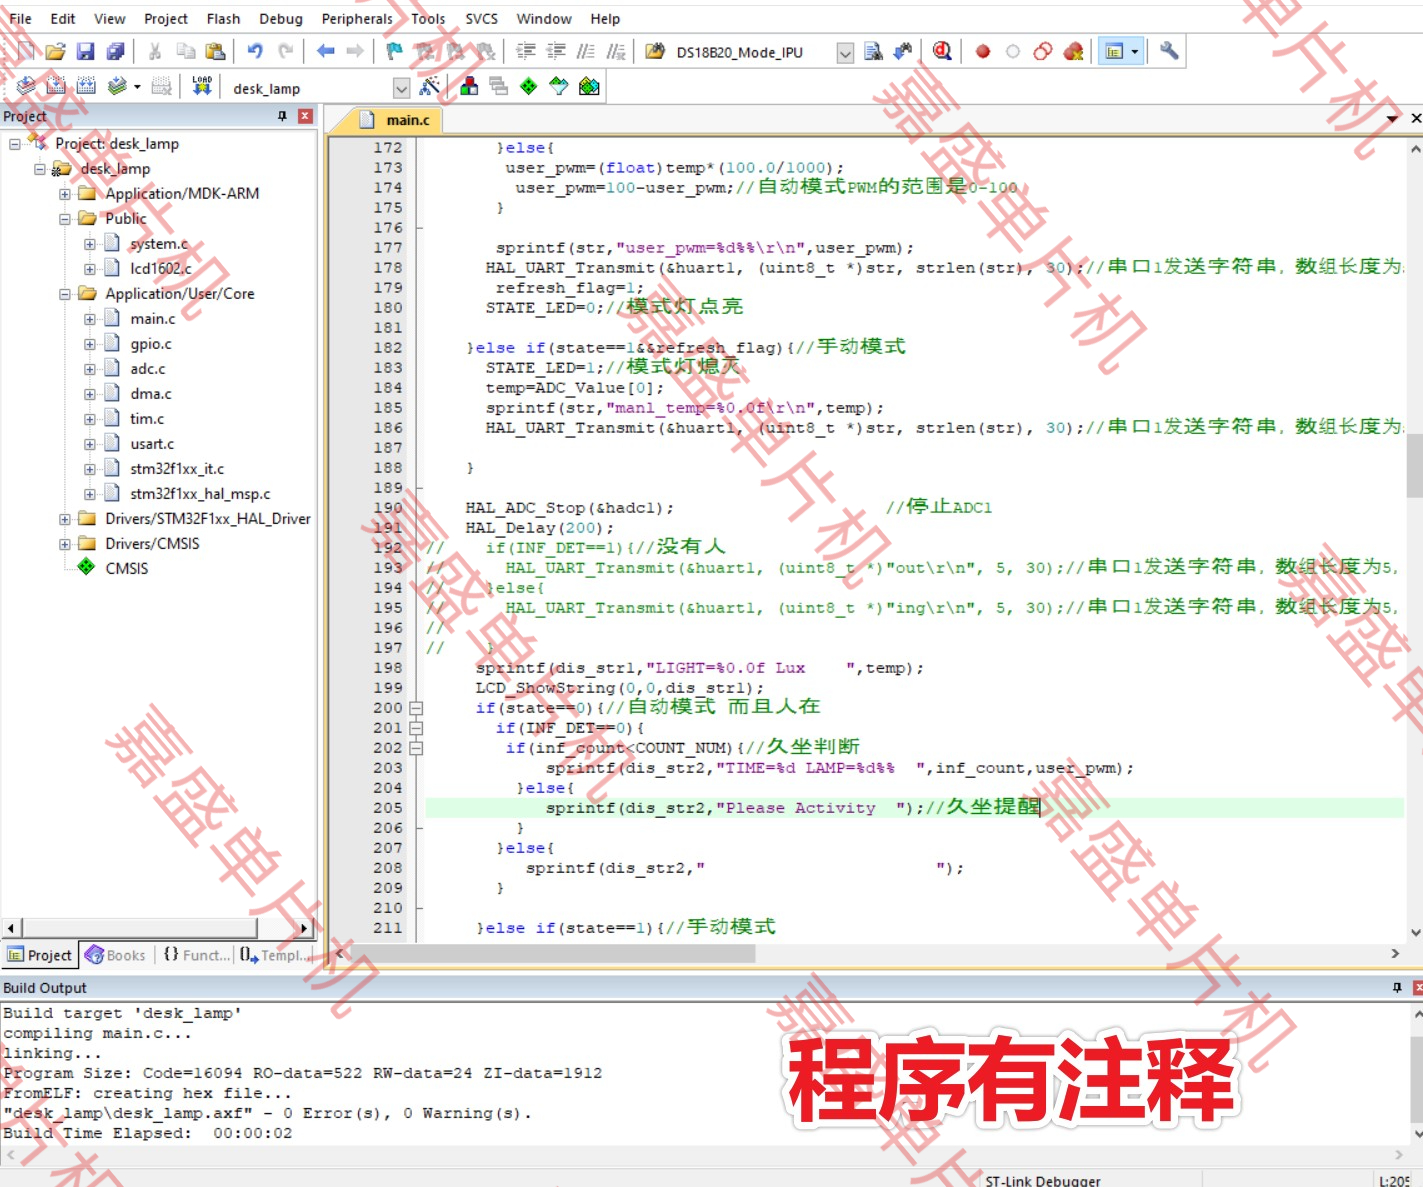
Task: Expand the Drivers/CMSIS folder
Action: pyautogui.click(x=65, y=544)
